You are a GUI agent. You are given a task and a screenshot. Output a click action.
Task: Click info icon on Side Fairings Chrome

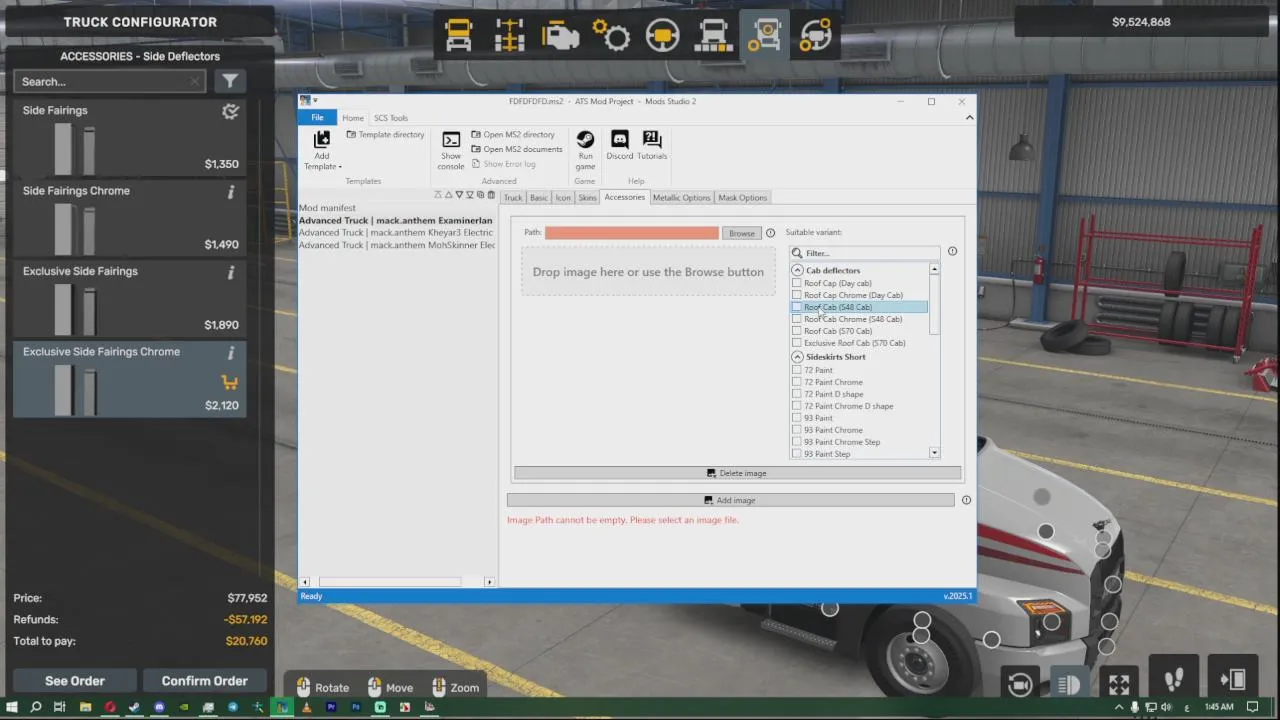click(x=231, y=192)
